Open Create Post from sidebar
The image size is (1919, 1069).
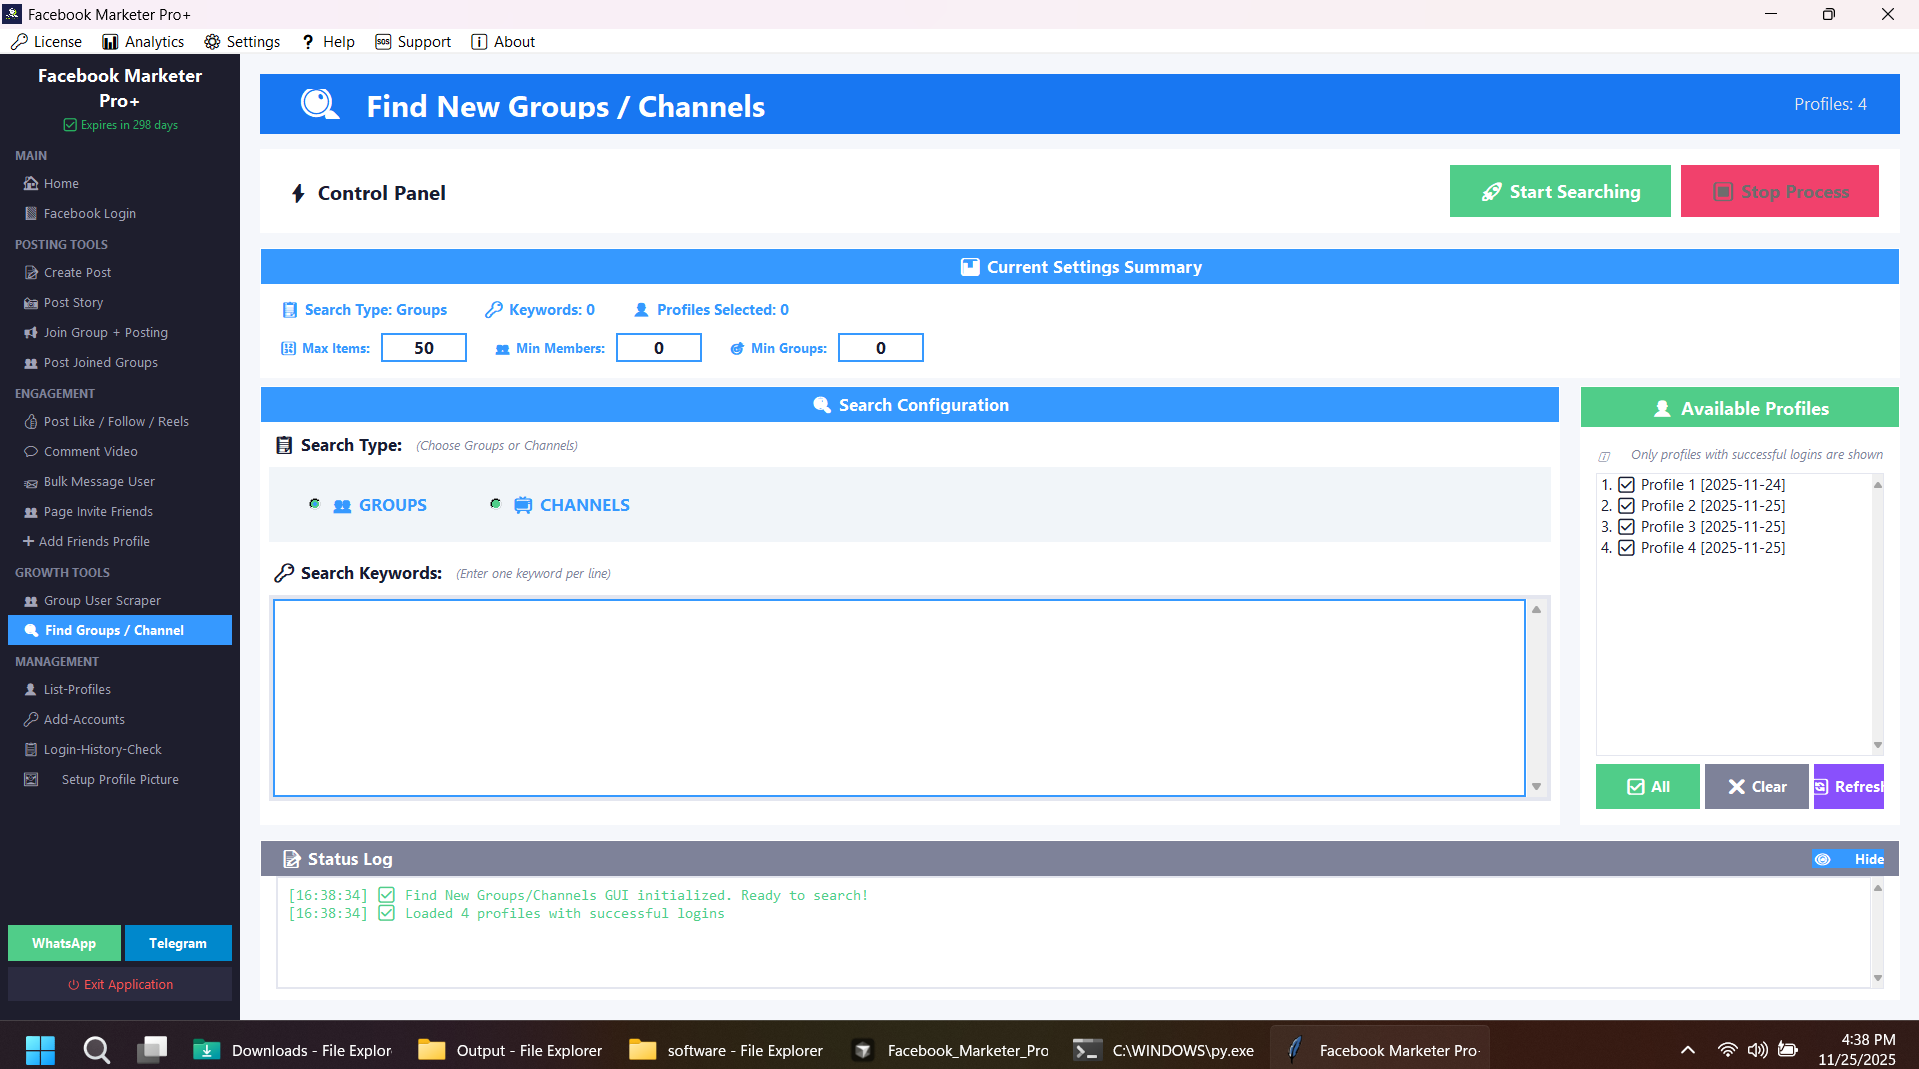[x=77, y=273]
